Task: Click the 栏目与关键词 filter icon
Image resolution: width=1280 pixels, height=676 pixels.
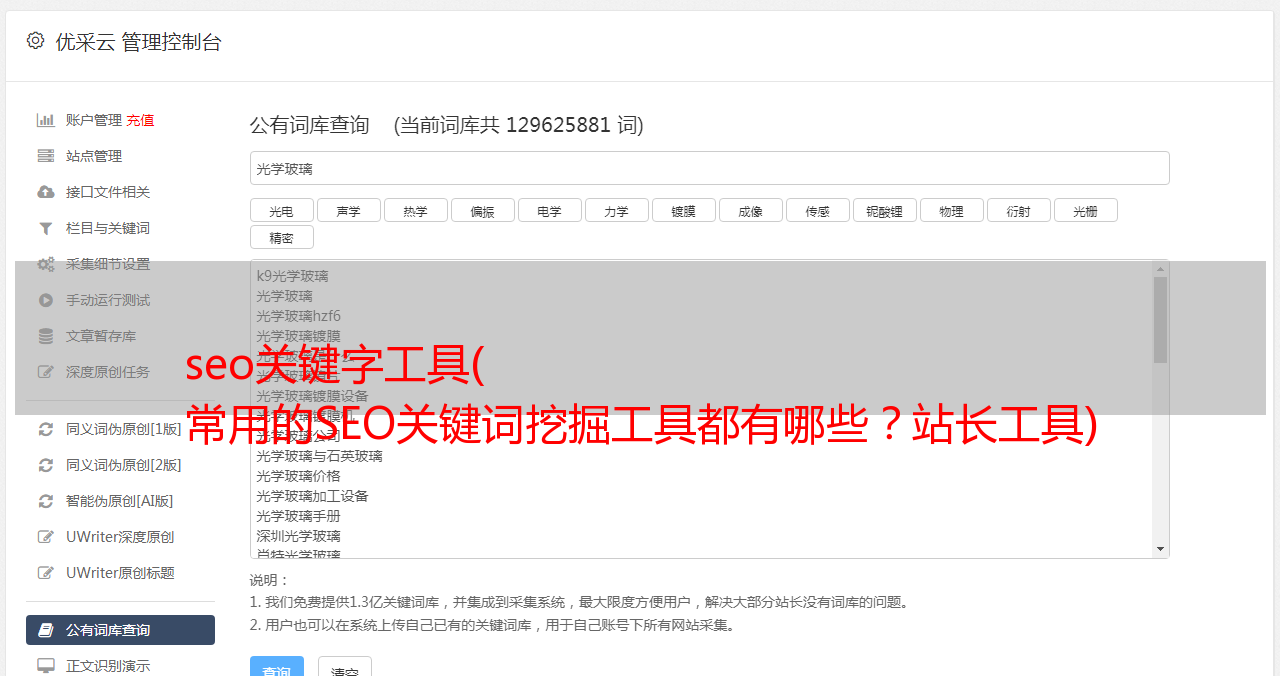Action: click(x=46, y=228)
